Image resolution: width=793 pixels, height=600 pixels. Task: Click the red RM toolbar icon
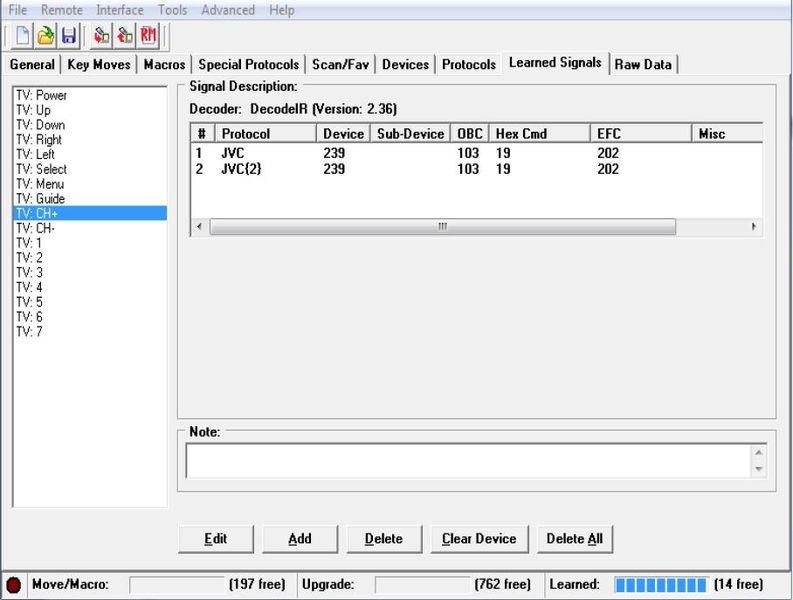[149, 36]
